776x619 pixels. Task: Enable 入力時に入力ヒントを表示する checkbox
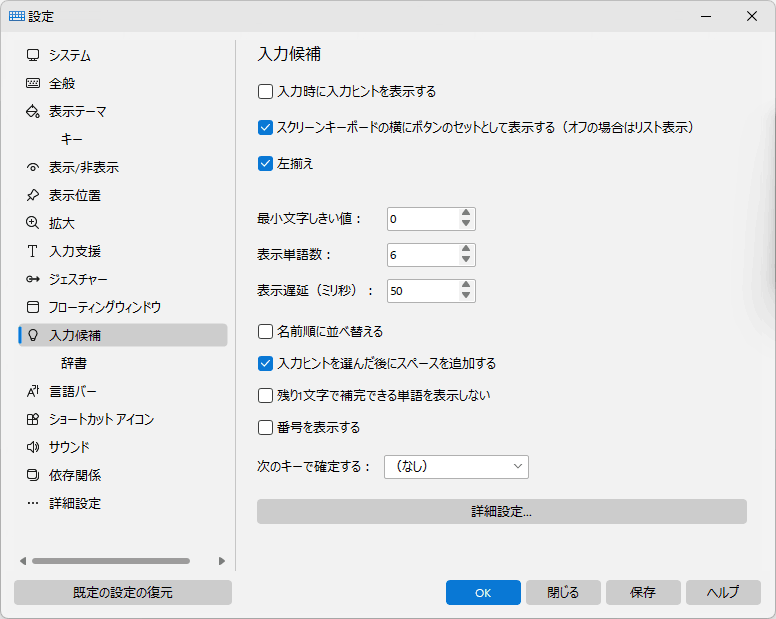265,92
